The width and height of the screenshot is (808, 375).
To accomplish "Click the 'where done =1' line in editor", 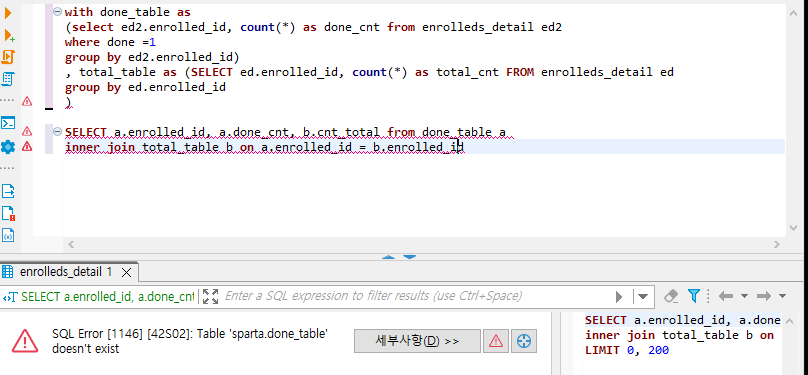I will pos(110,42).
